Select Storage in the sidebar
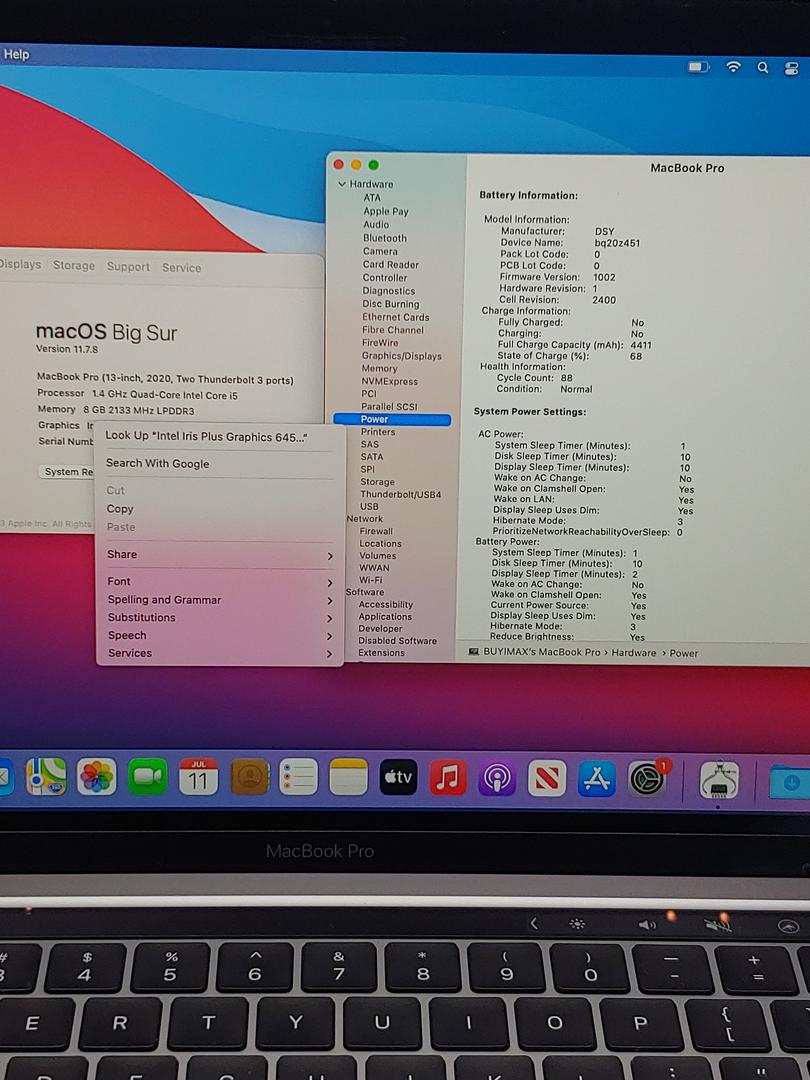The height and width of the screenshot is (1080, 810). click(x=377, y=482)
